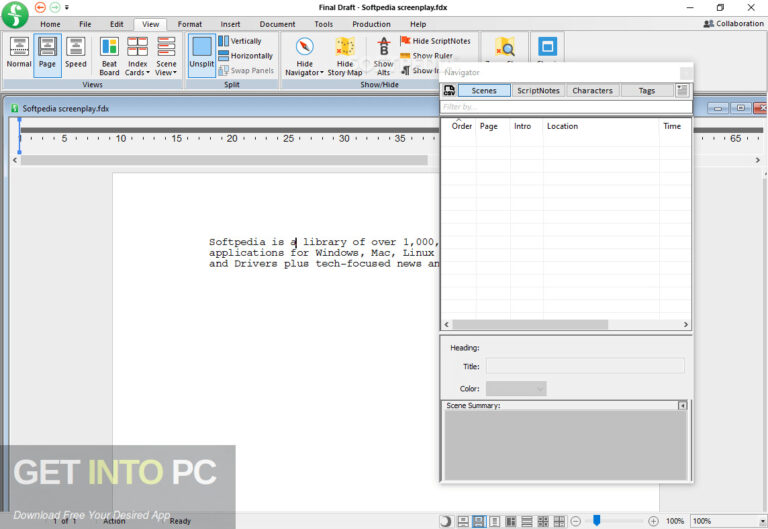Open the Format ribbon tab
The image size is (768, 529).
click(x=190, y=24)
